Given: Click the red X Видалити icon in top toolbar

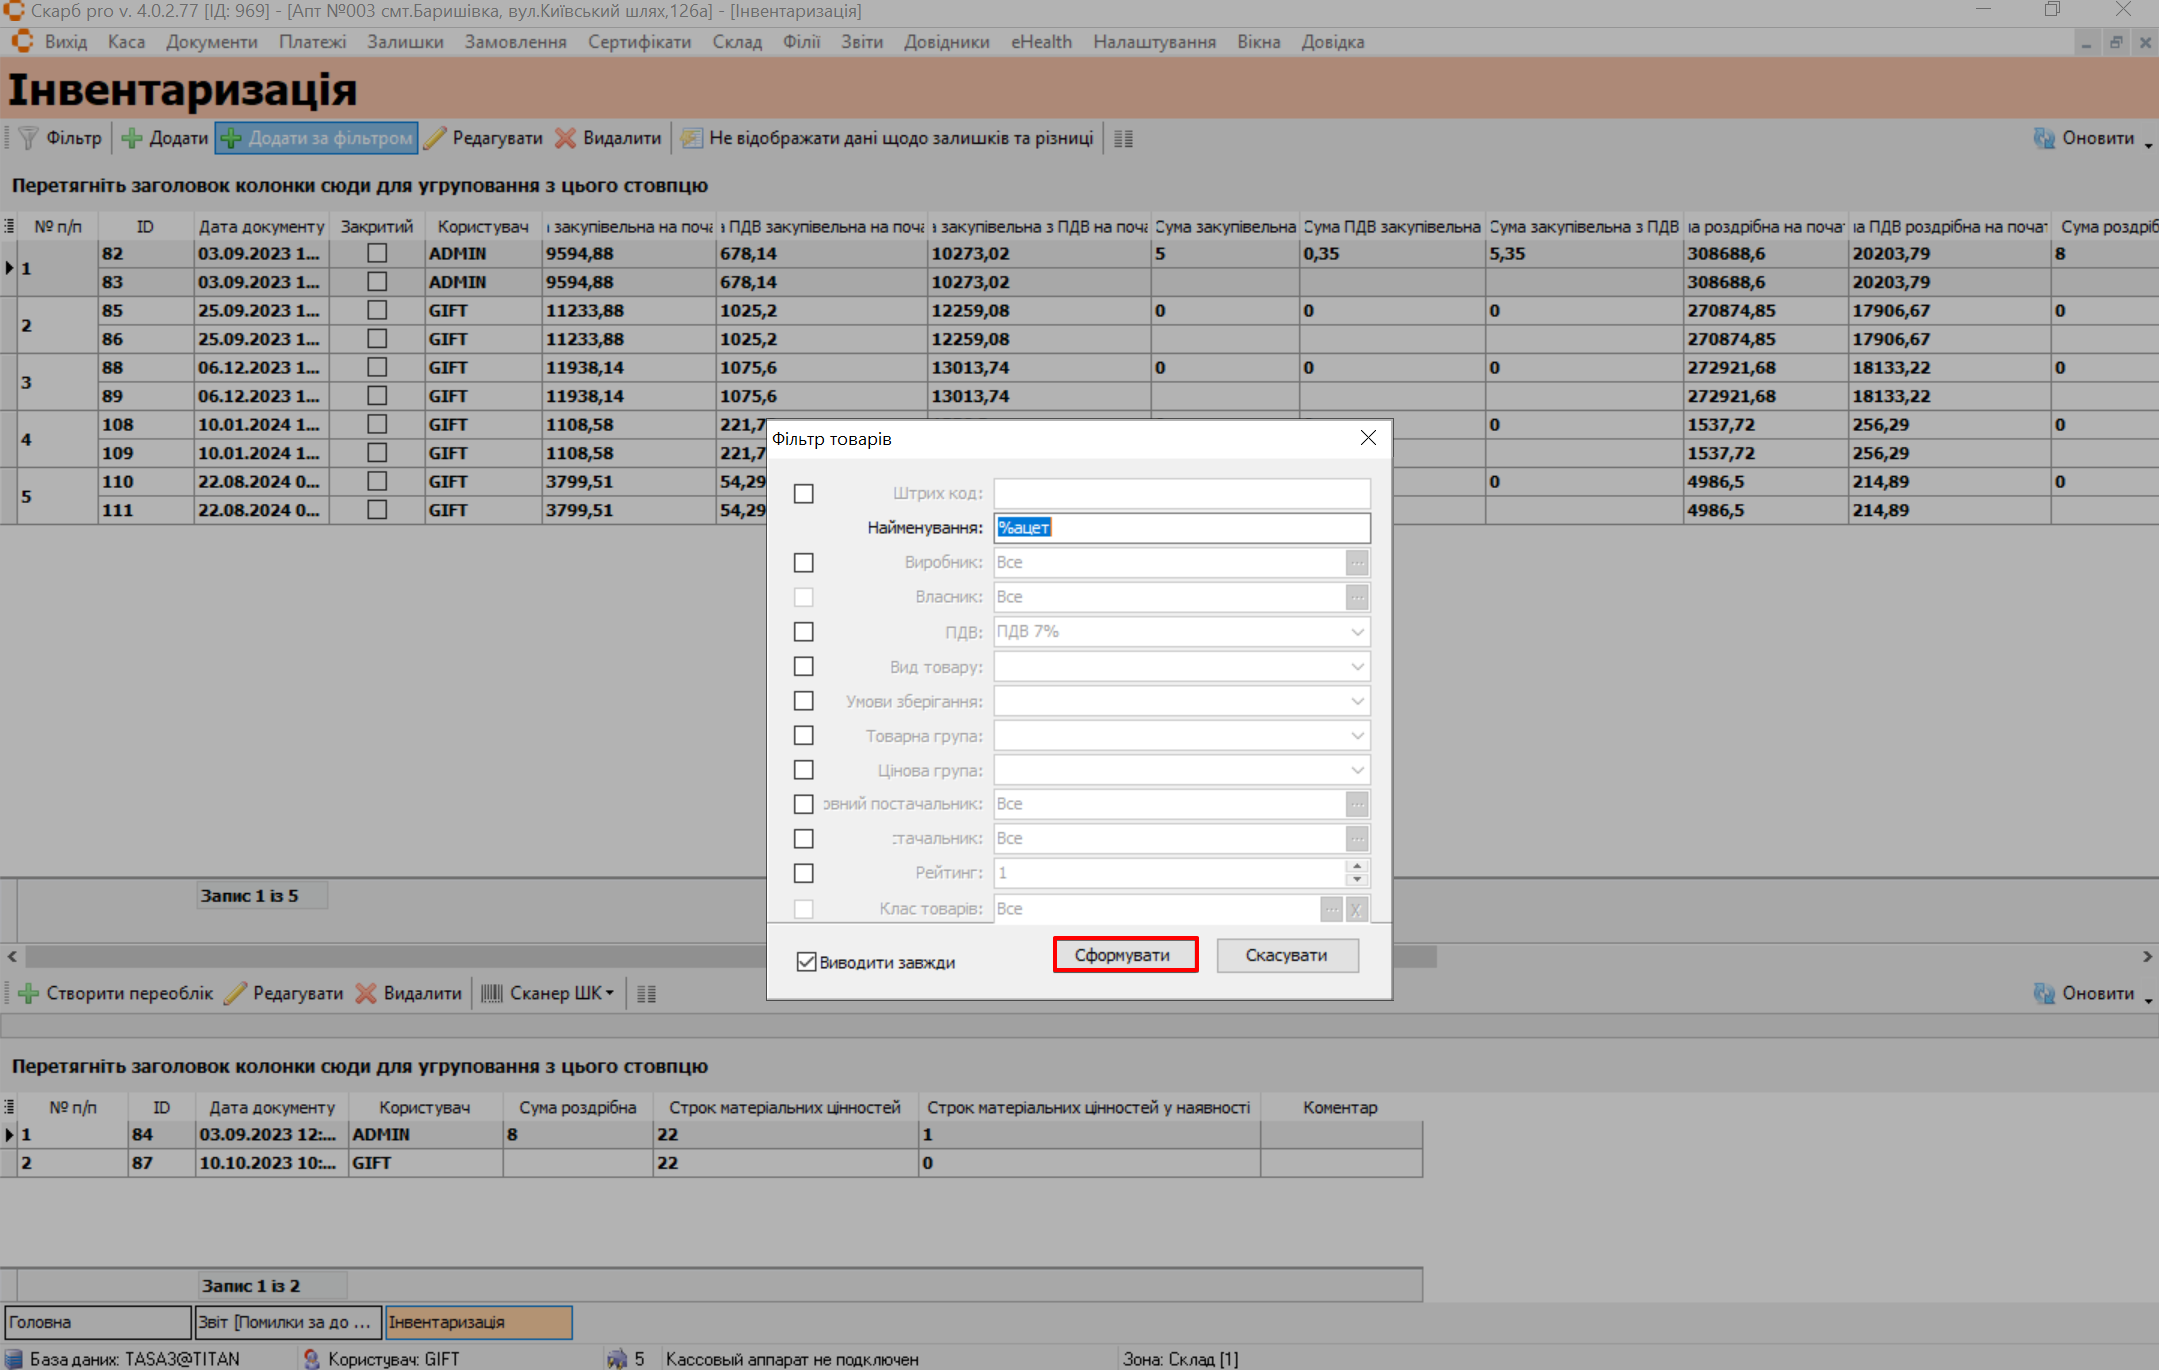Looking at the screenshot, I should coord(566,138).
